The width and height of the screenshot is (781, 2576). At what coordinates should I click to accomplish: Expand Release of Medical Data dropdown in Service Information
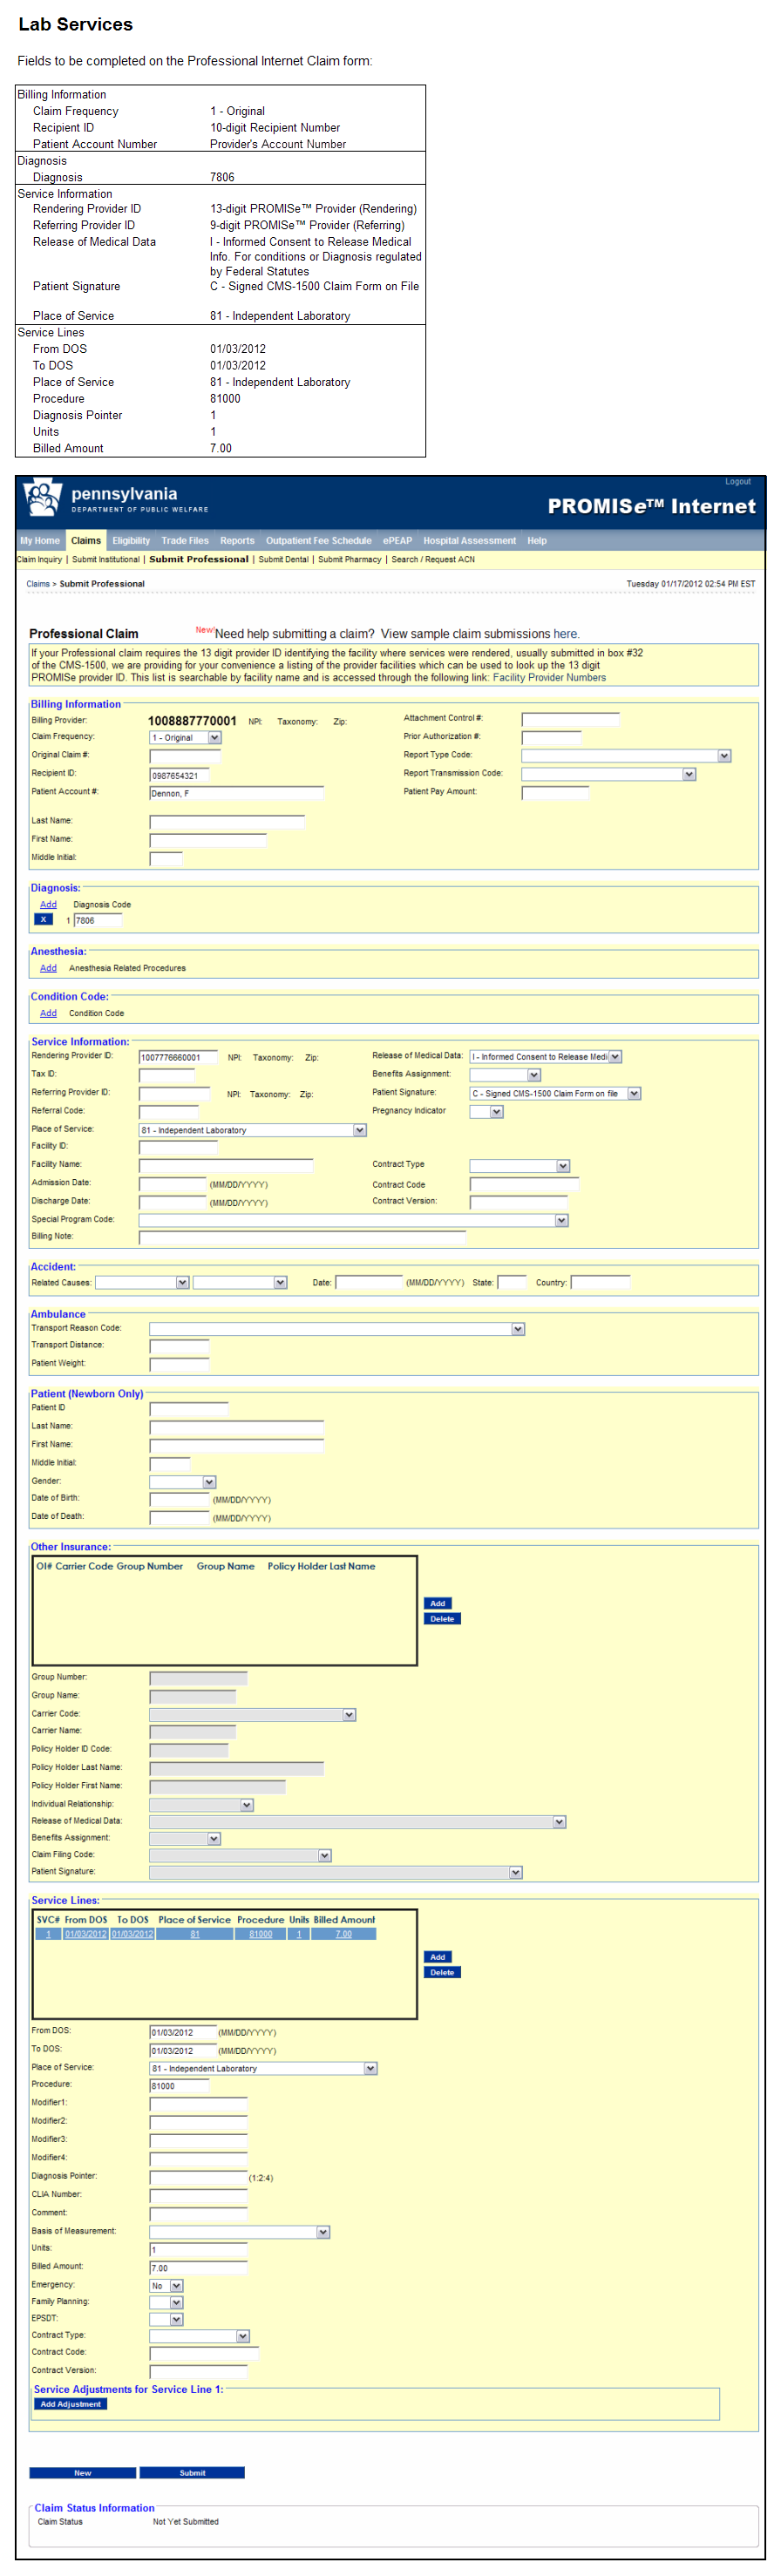click(615, 1056)
